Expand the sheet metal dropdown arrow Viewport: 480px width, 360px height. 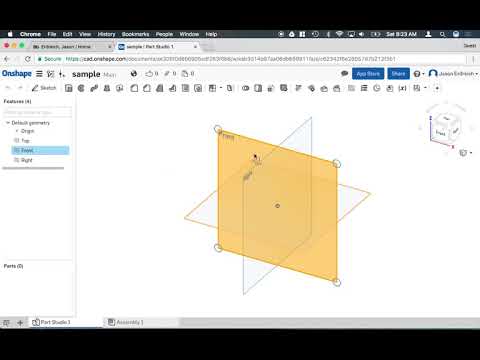425,88
